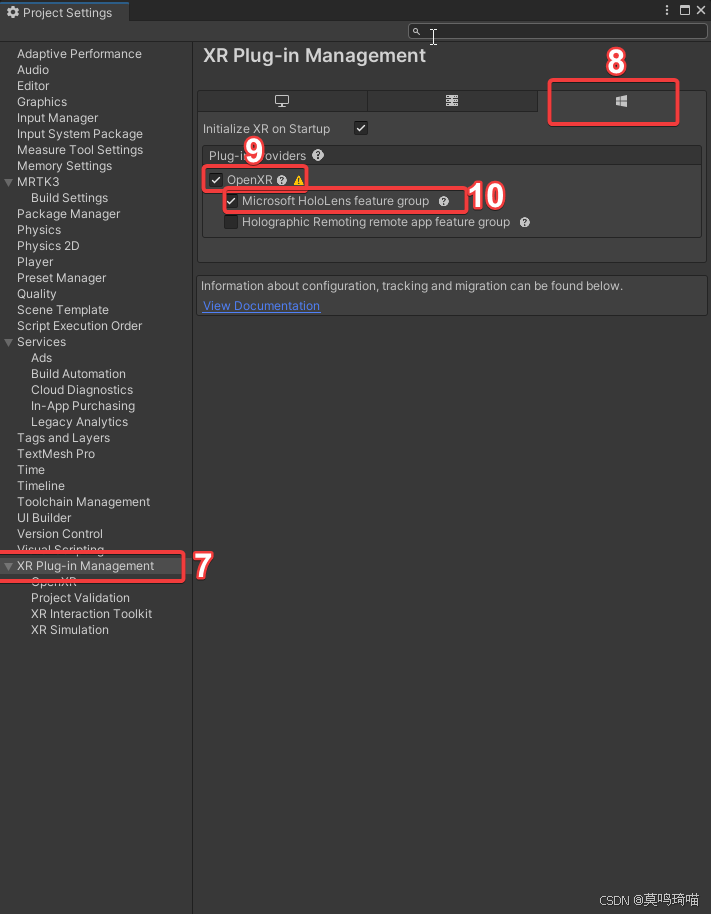The image size is (711, 914).
Task: Collapse the Services tree arrow
Action: point(9,342)
